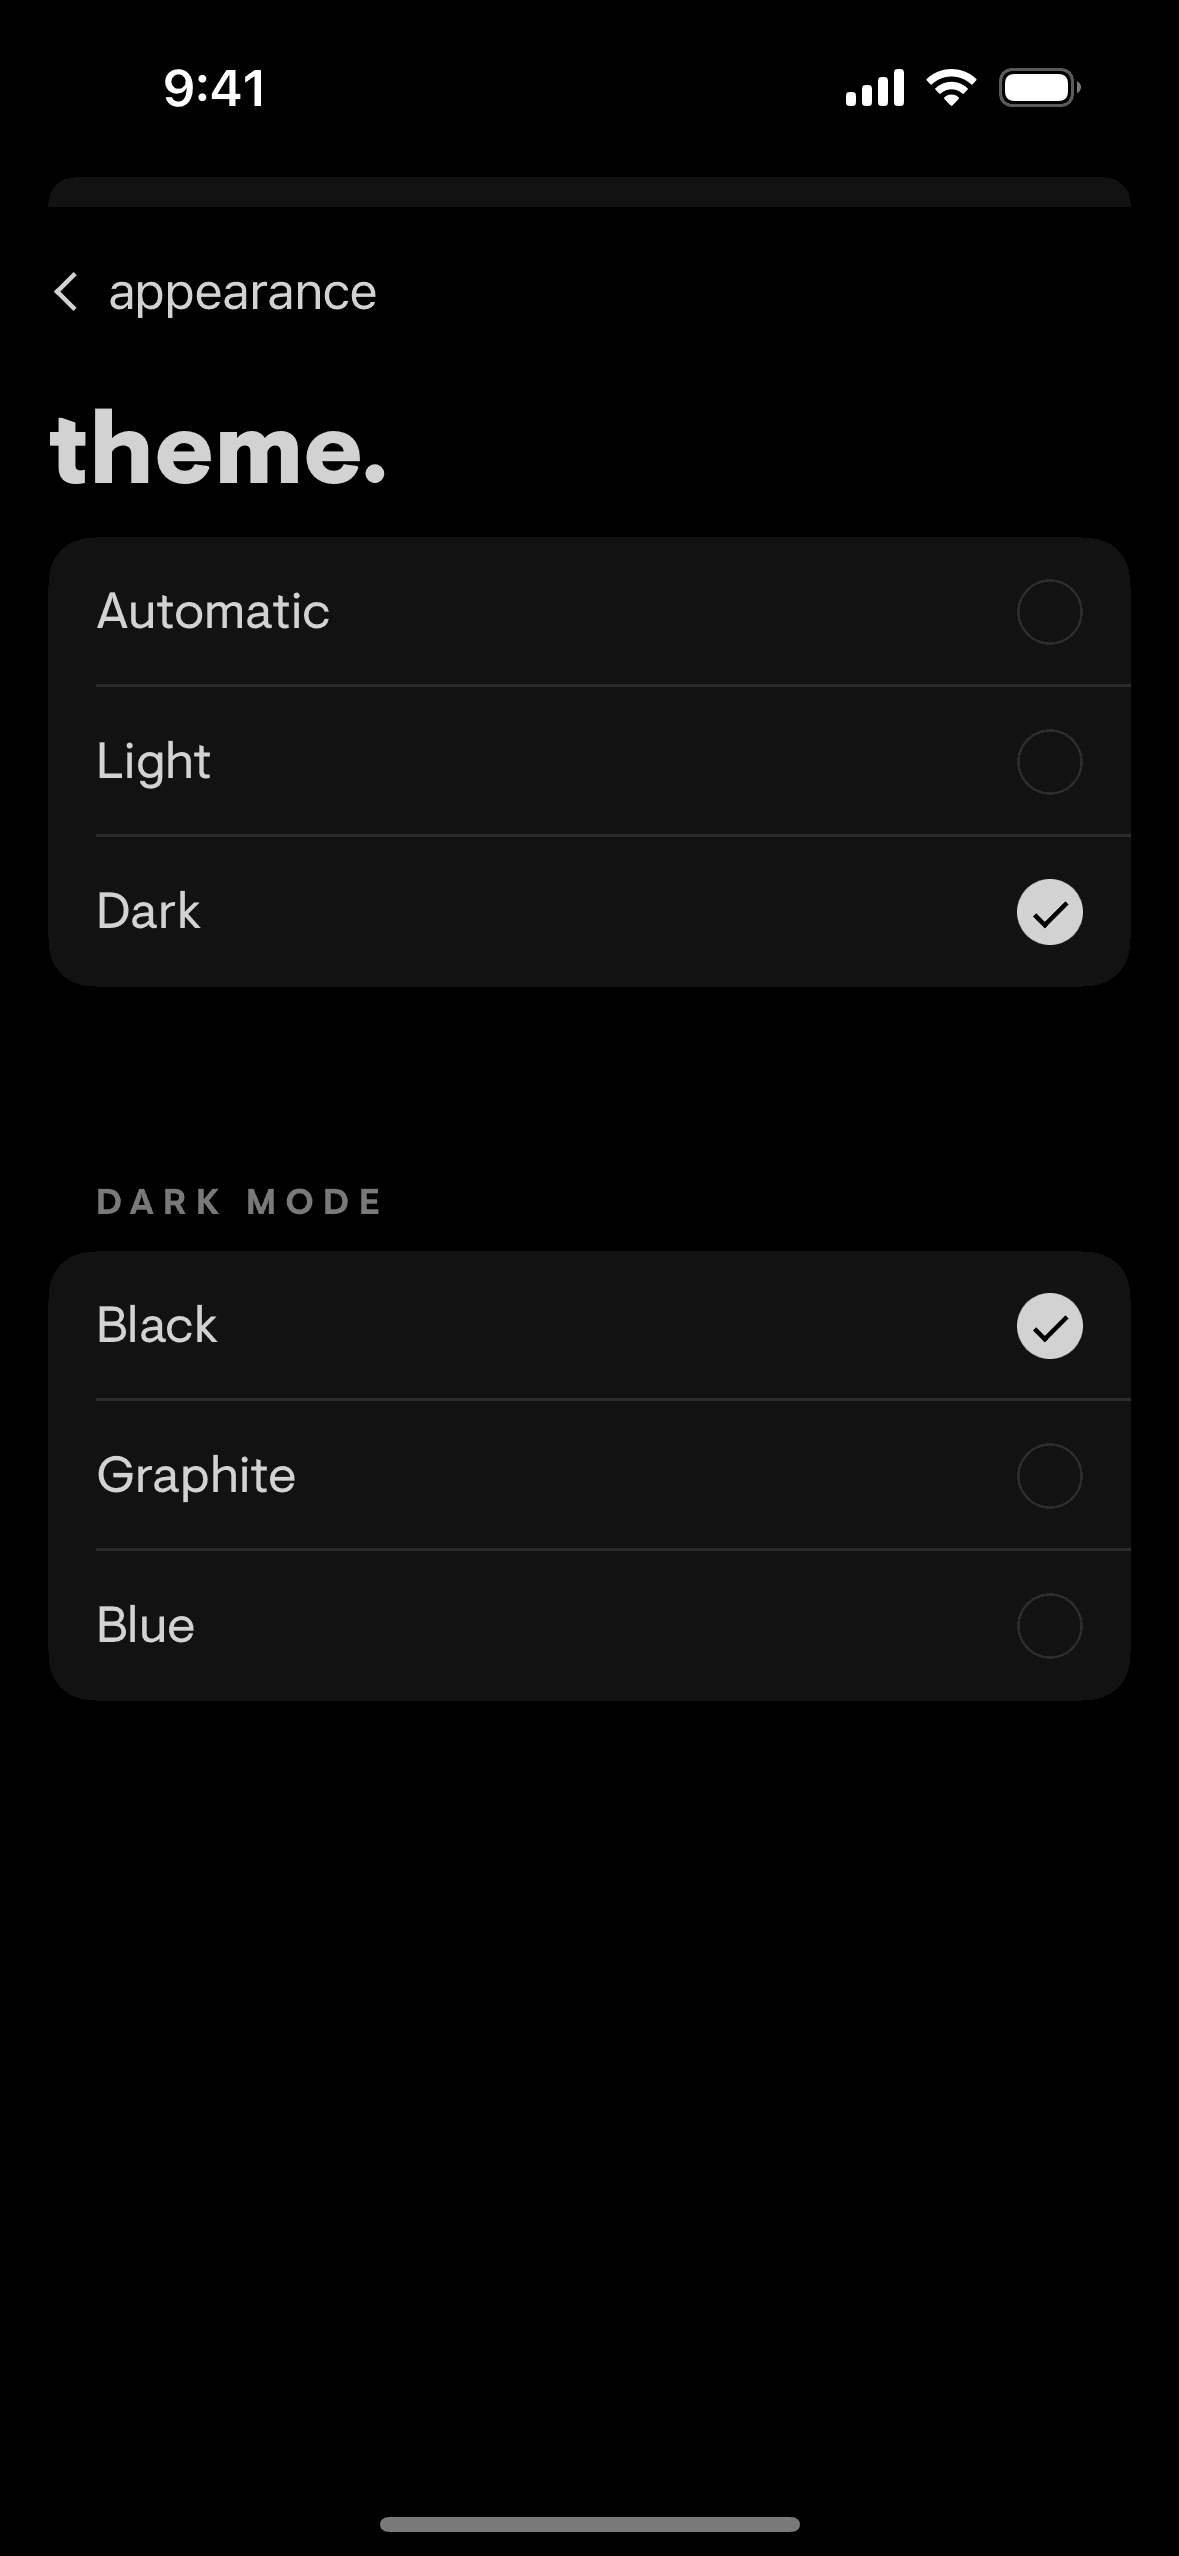This screenshot has width=1179, height=2556.
Task: Select the Light theme radio button
Action: coord(1049,762)
